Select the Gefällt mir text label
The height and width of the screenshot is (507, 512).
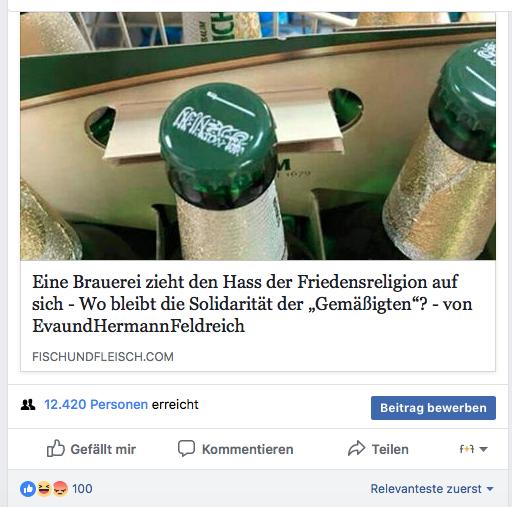(x=103, y=449)
